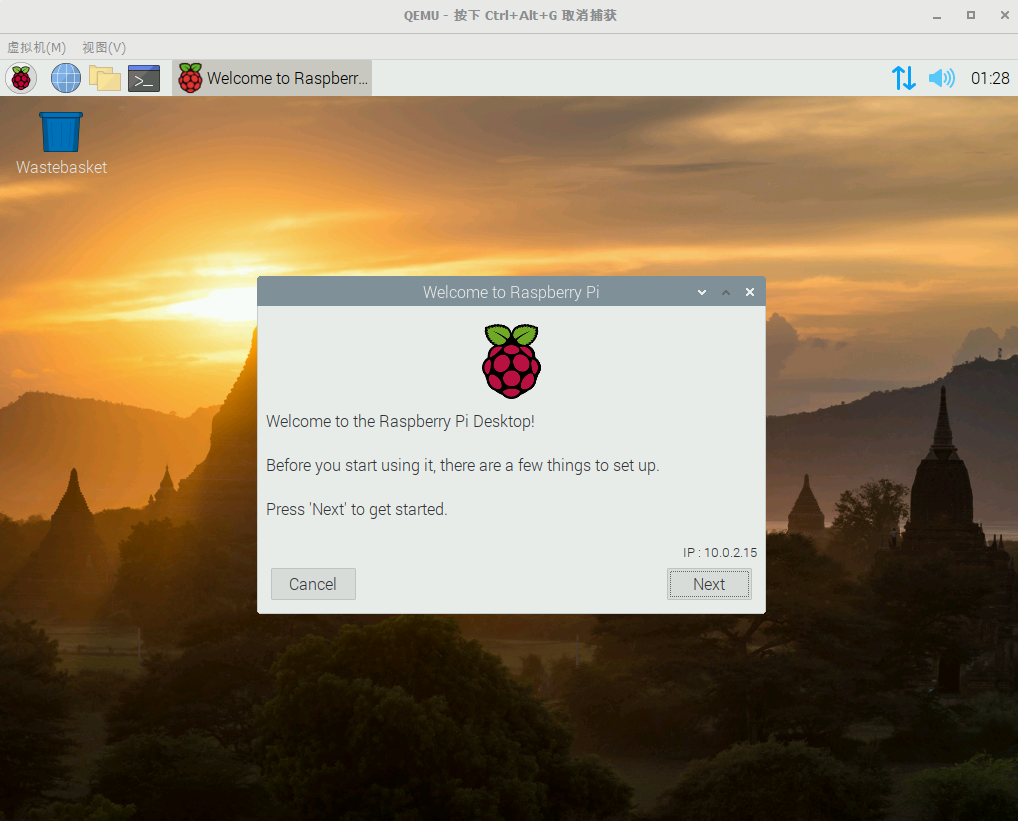Close the QEMU window
1018x821 pixels.
tap(1004, 16)
